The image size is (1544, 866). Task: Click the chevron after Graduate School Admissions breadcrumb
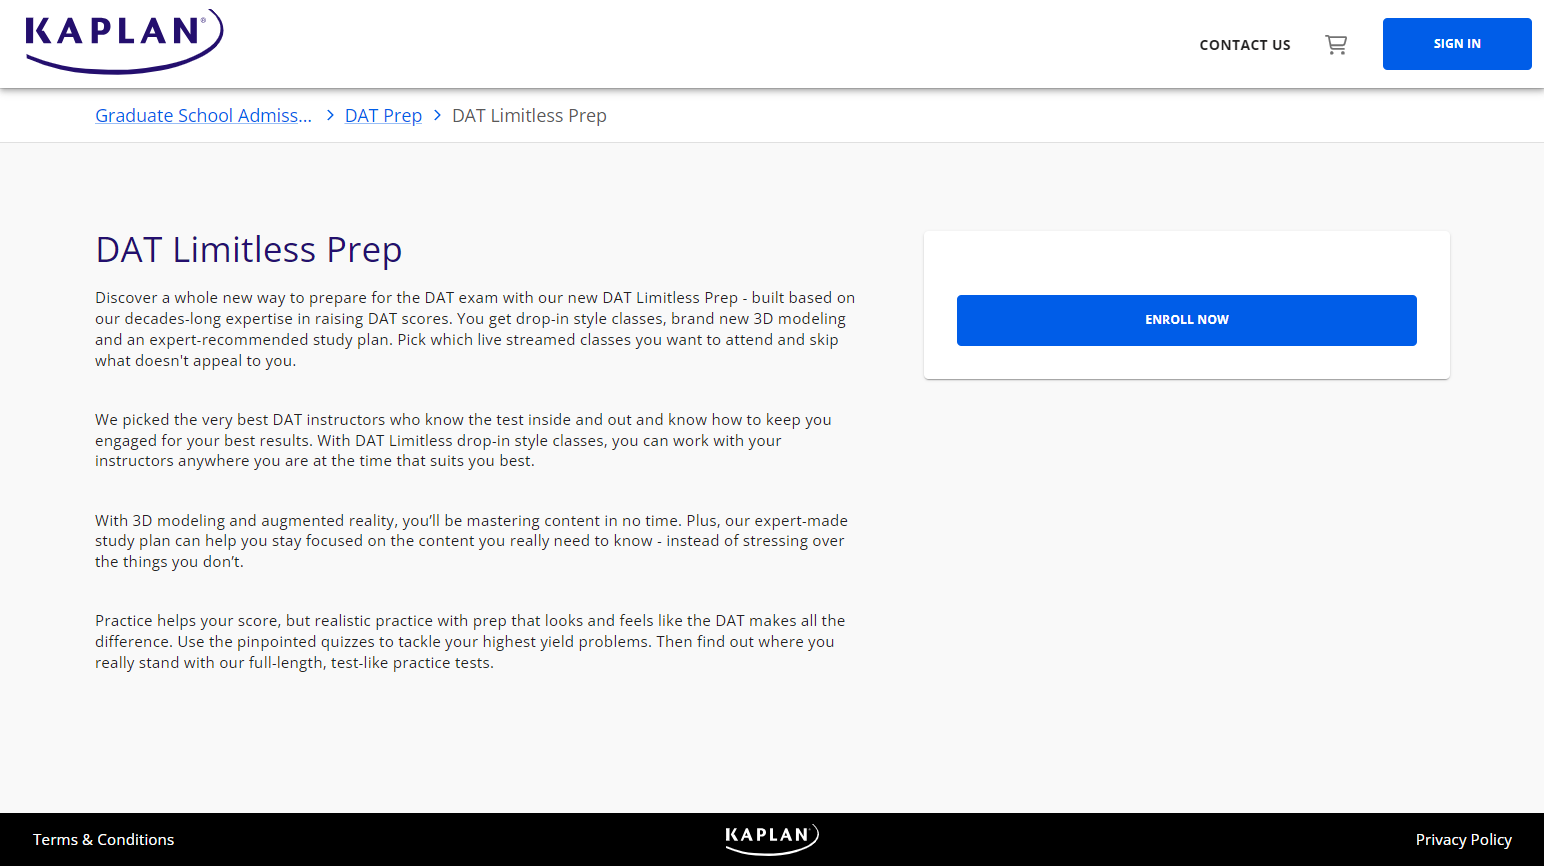pos(330,116)
